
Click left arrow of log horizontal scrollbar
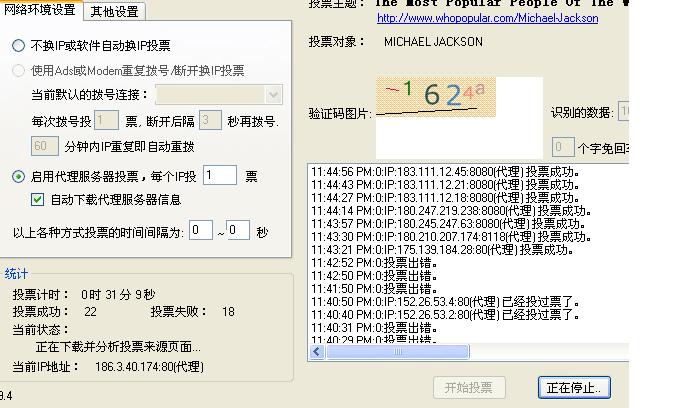pyautogui.click(x=317, y=352)
